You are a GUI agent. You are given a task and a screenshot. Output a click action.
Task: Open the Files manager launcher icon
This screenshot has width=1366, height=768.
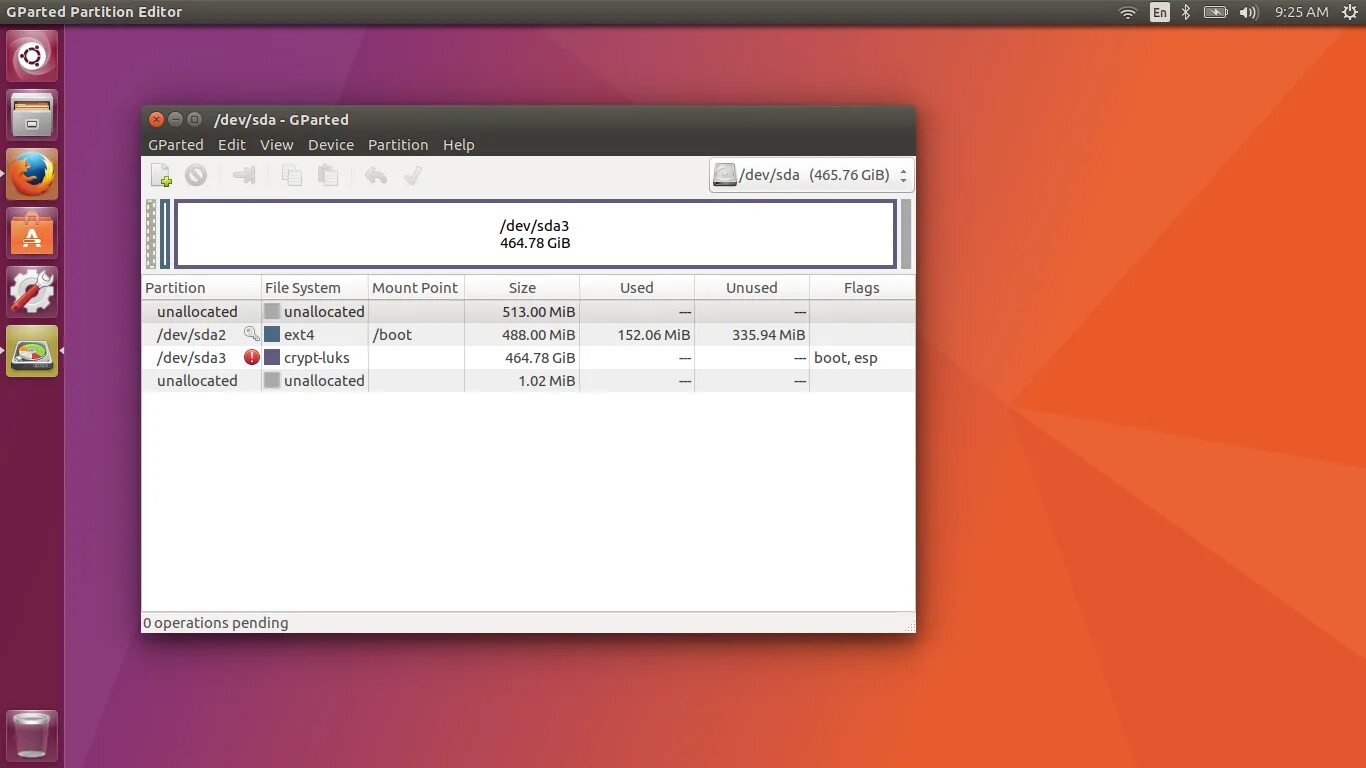pos(32,115)
